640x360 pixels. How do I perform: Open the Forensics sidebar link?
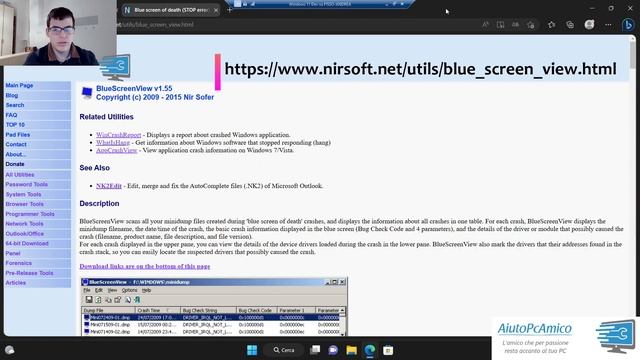click(18, 263)
